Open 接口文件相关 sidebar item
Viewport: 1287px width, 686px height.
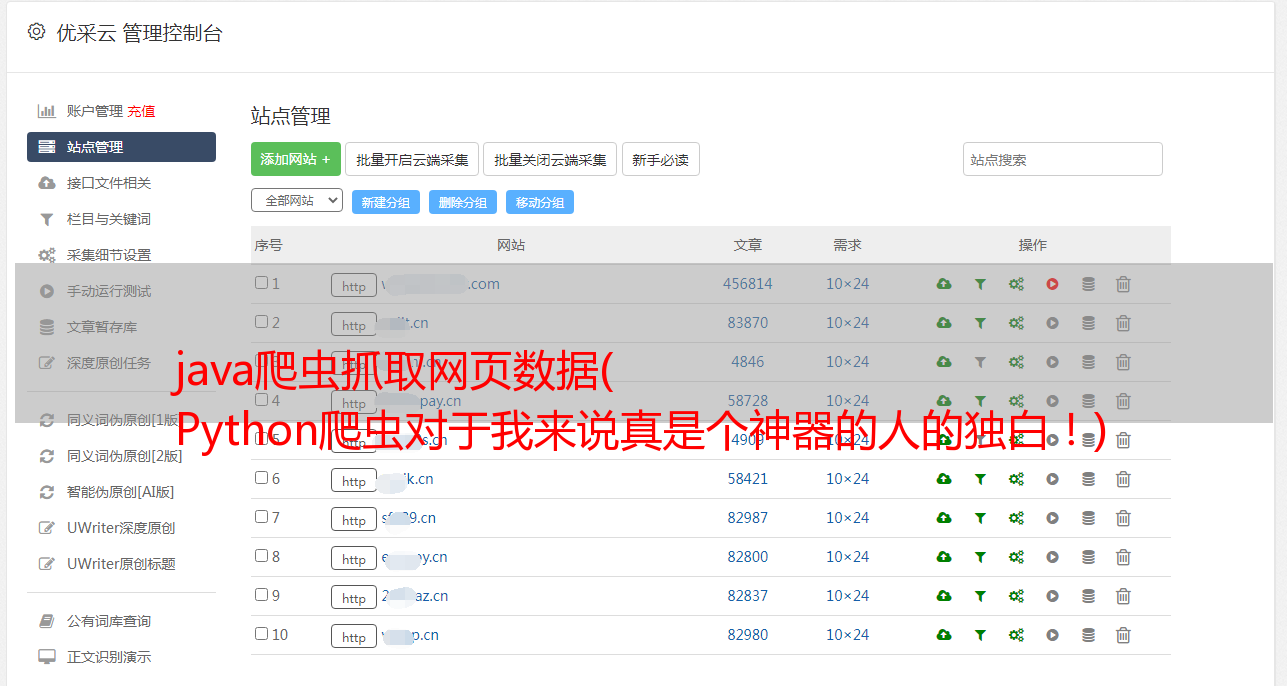coord(109,183)
